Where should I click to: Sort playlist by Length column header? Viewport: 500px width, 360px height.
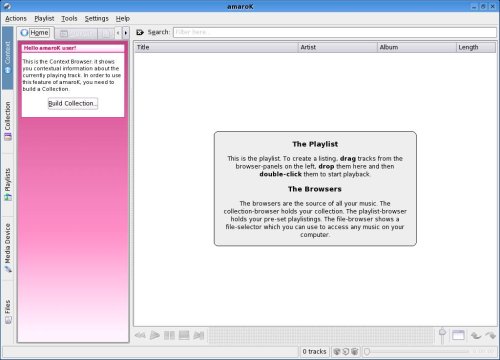[x=476, y=47]
